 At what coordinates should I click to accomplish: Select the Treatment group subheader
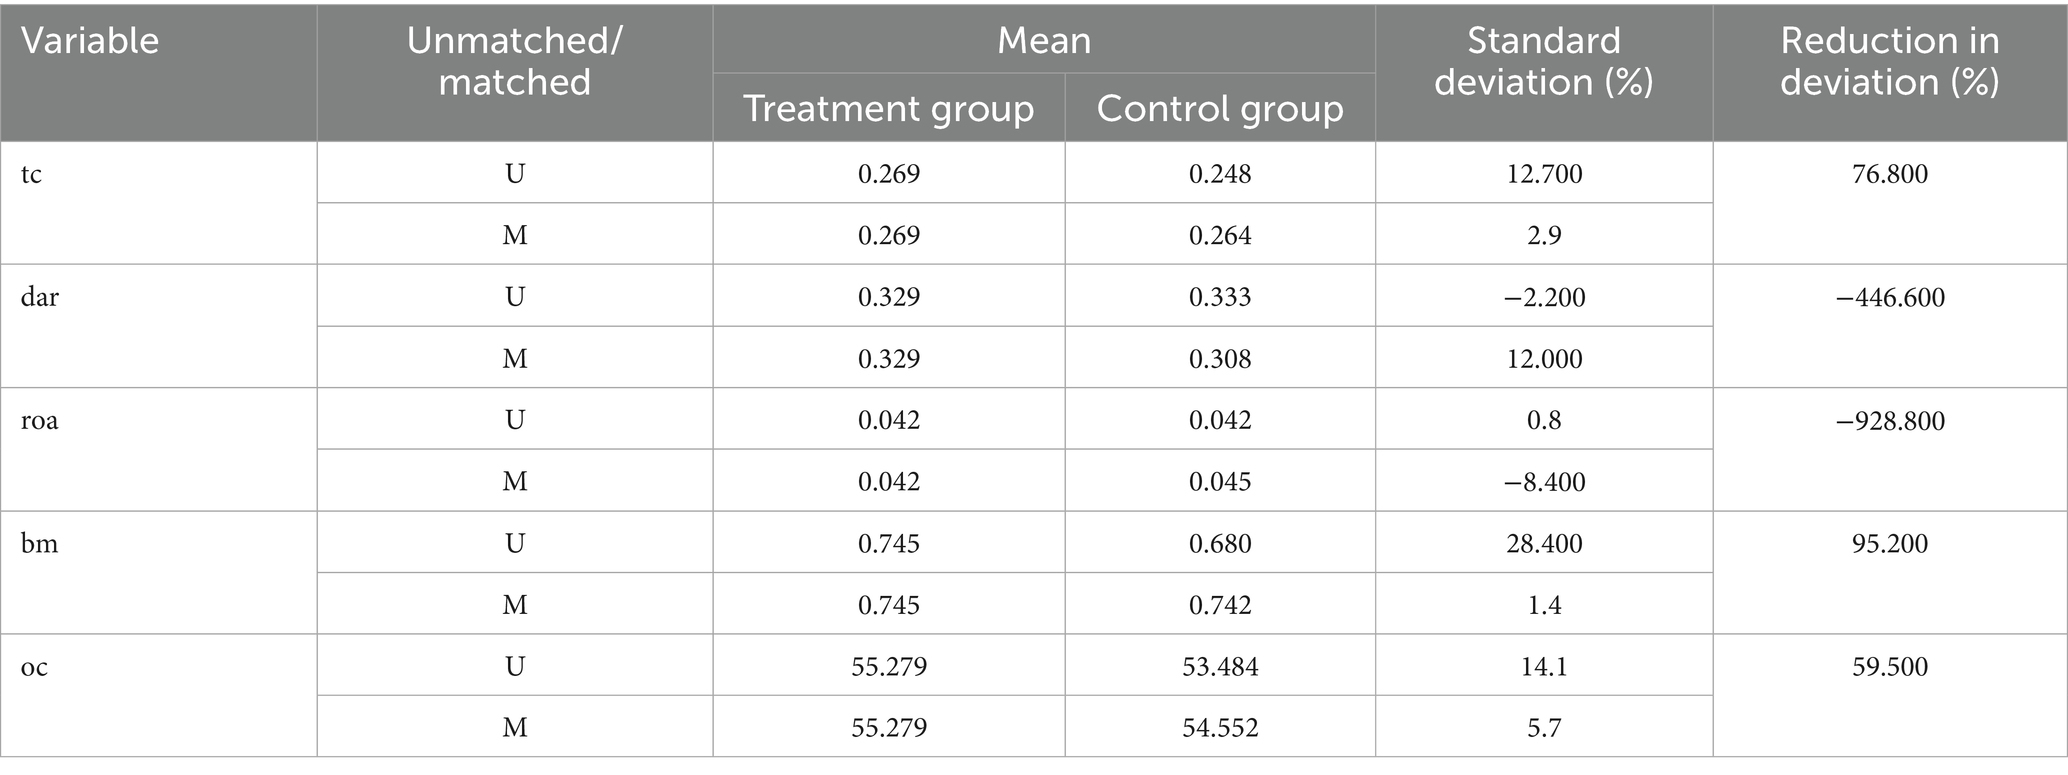[888, 109]
